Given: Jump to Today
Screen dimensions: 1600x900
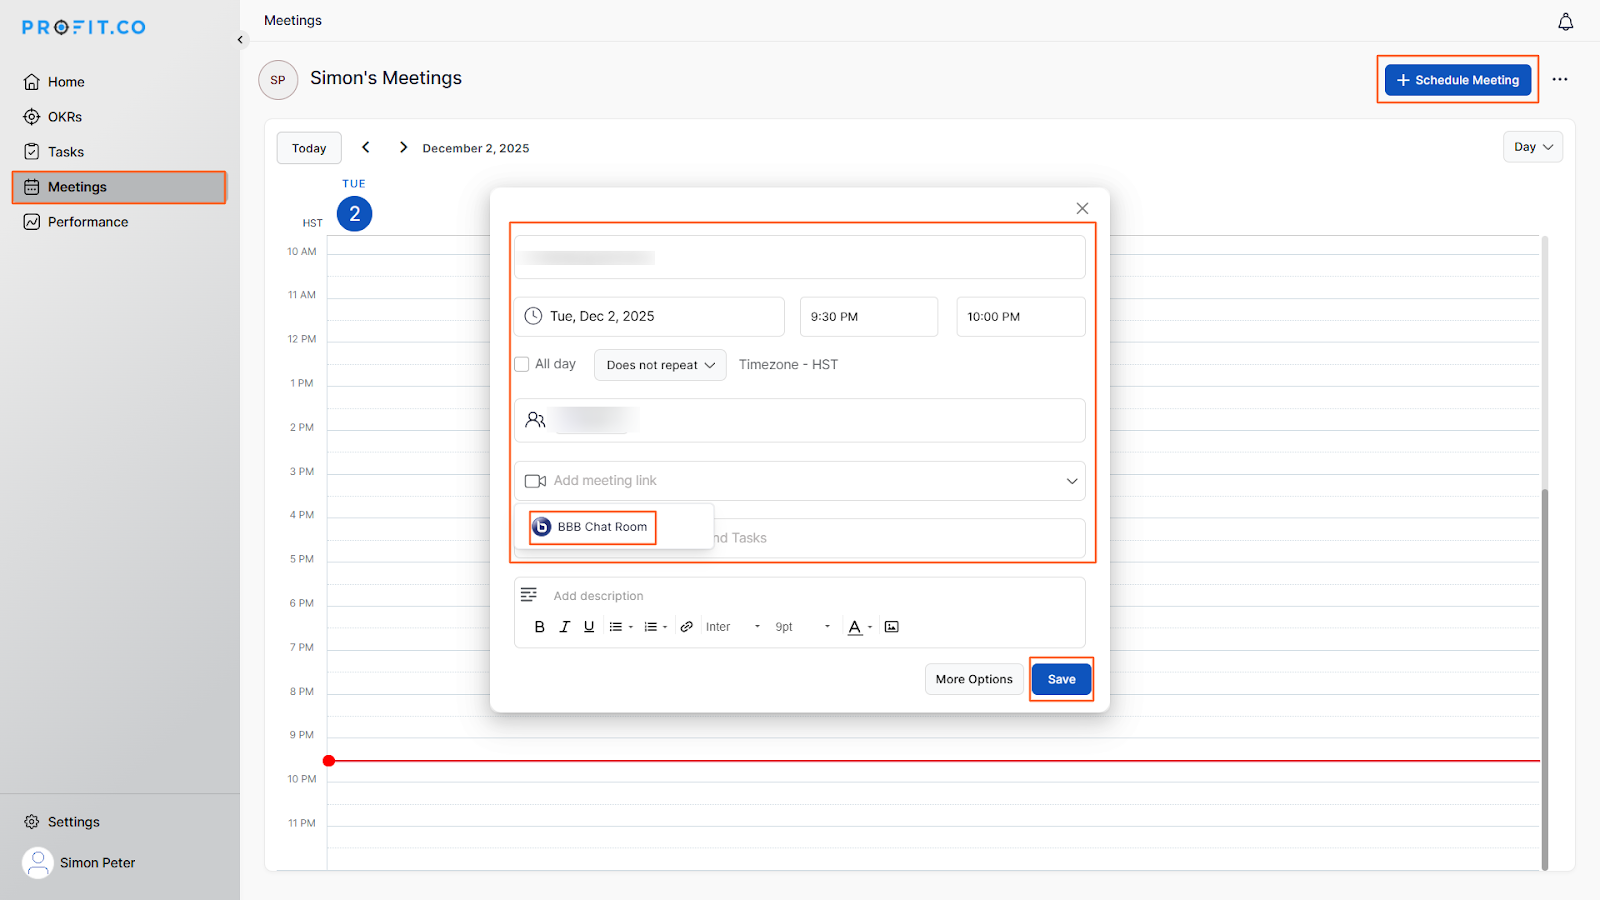Looking at the screenshot, I should 309,148.
